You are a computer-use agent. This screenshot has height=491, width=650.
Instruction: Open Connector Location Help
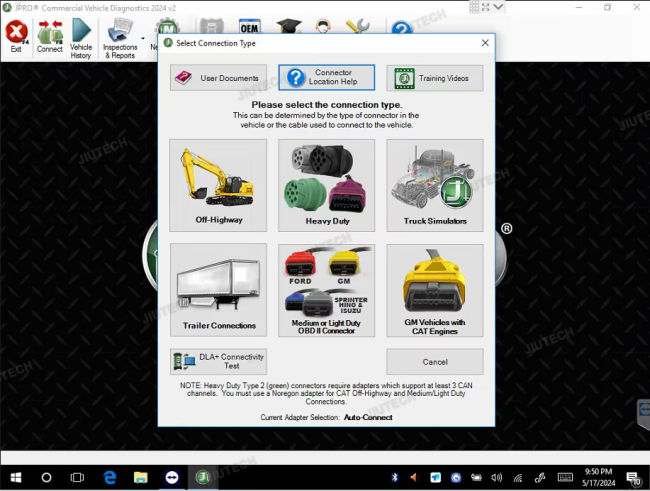pos(326,78)
